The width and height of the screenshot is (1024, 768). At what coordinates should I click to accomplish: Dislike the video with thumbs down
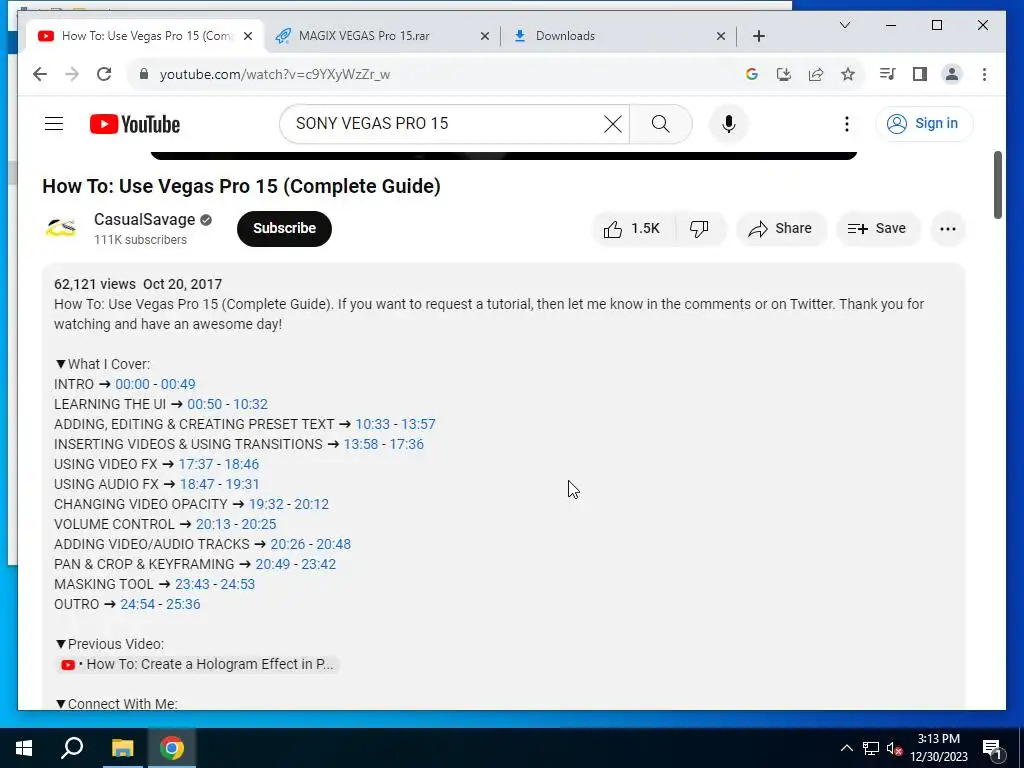click(699, 229)
